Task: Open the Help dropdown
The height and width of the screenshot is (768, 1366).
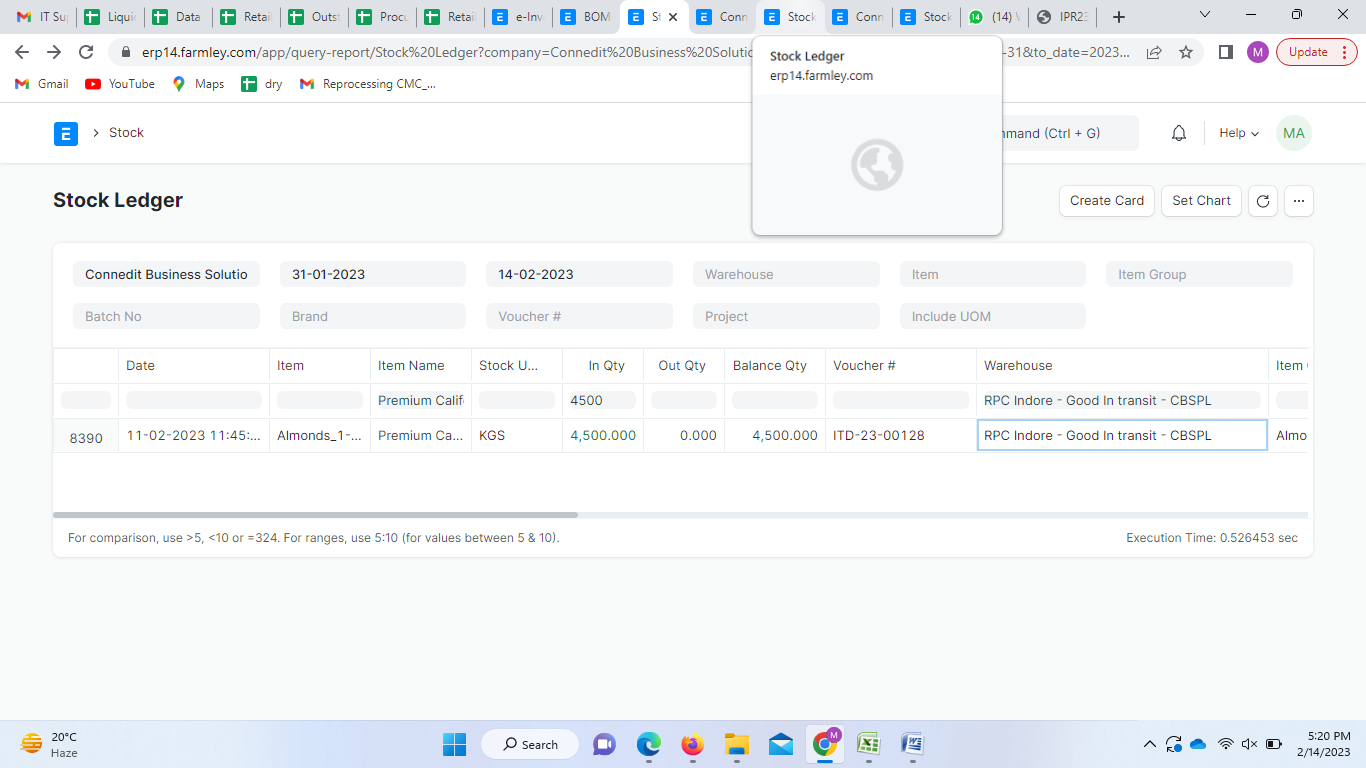Action: coord(1237,132)
